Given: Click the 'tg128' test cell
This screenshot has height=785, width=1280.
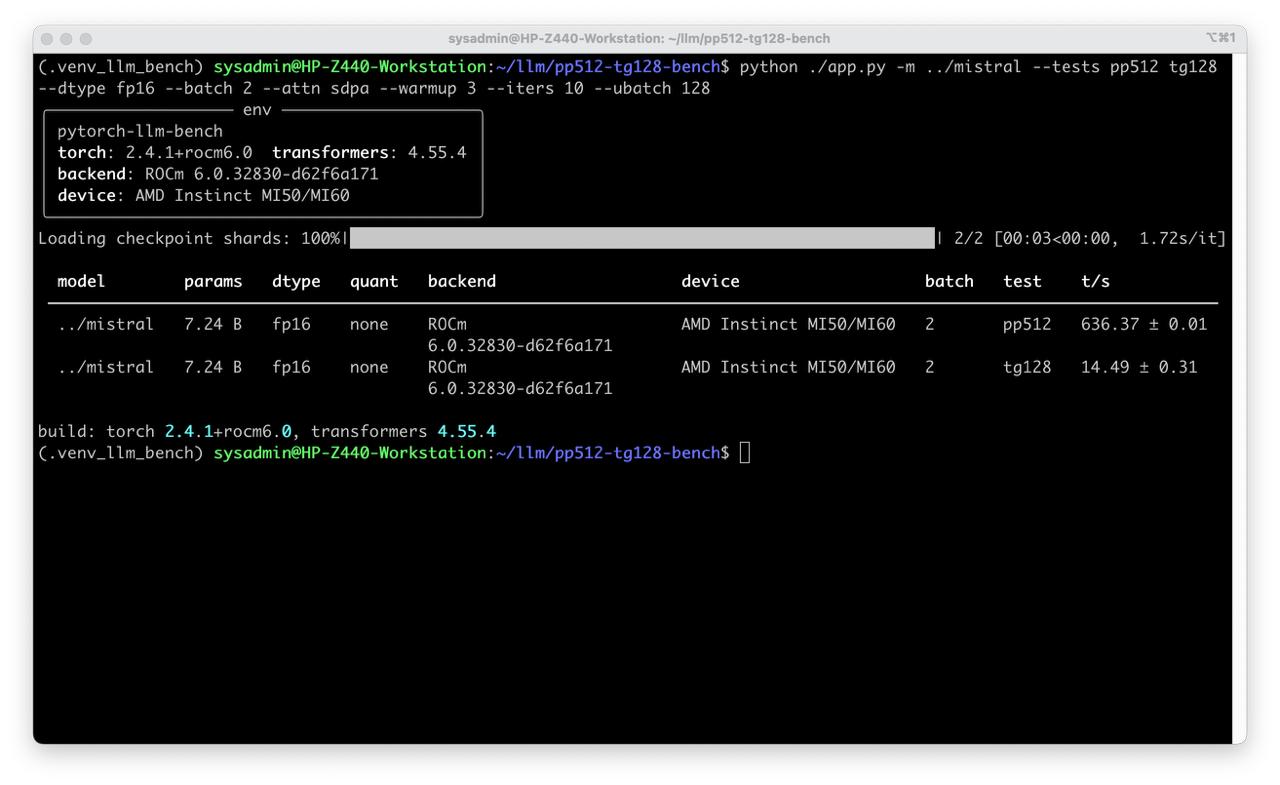Looking at the screenshot, I should pos(1027,367).
